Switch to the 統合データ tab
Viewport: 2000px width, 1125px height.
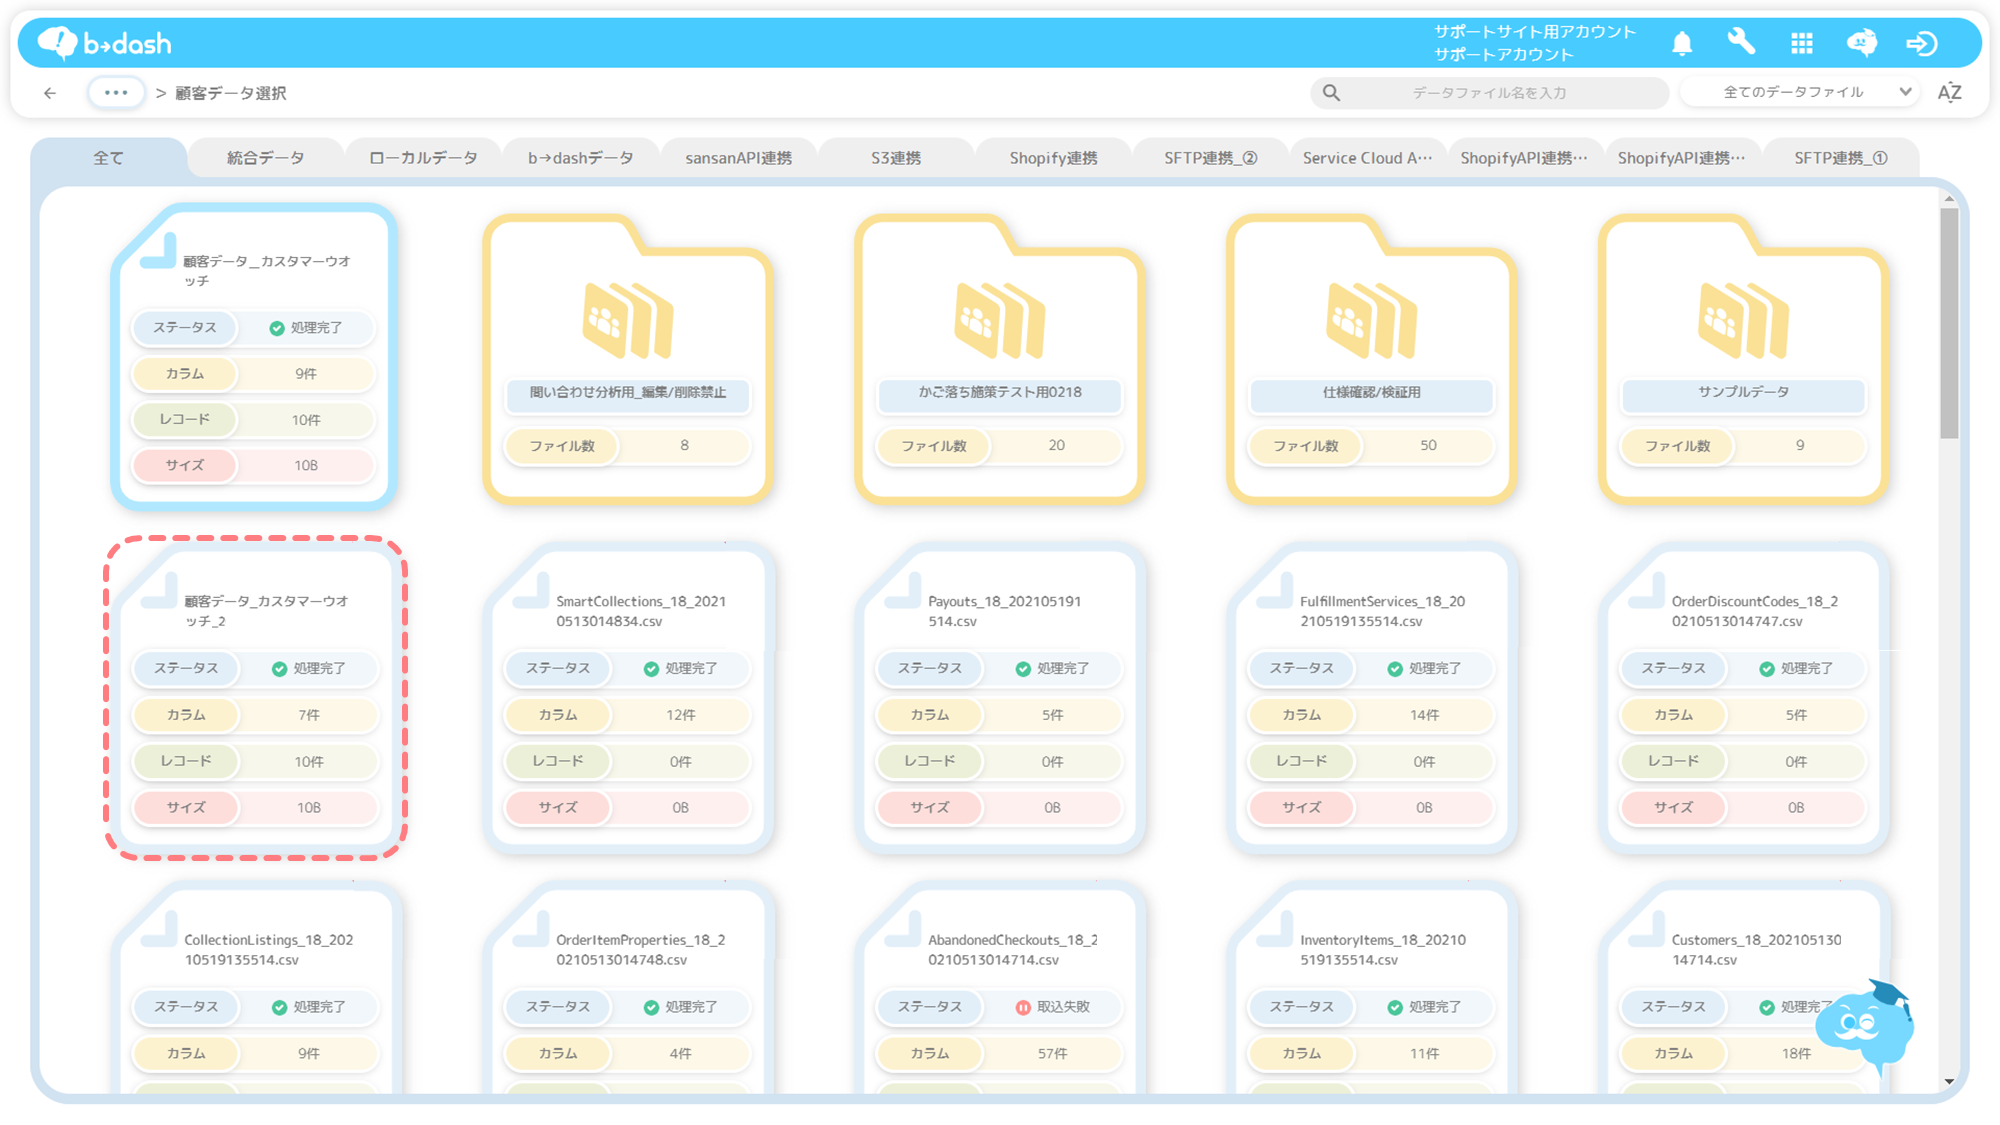point(265,158)
